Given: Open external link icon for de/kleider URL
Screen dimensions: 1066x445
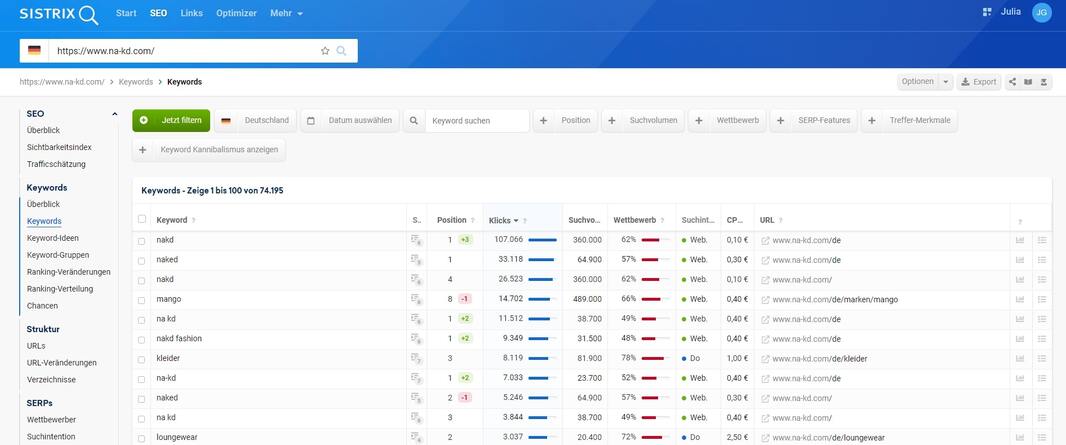Looking at the screenshot, I should (766, 359).
